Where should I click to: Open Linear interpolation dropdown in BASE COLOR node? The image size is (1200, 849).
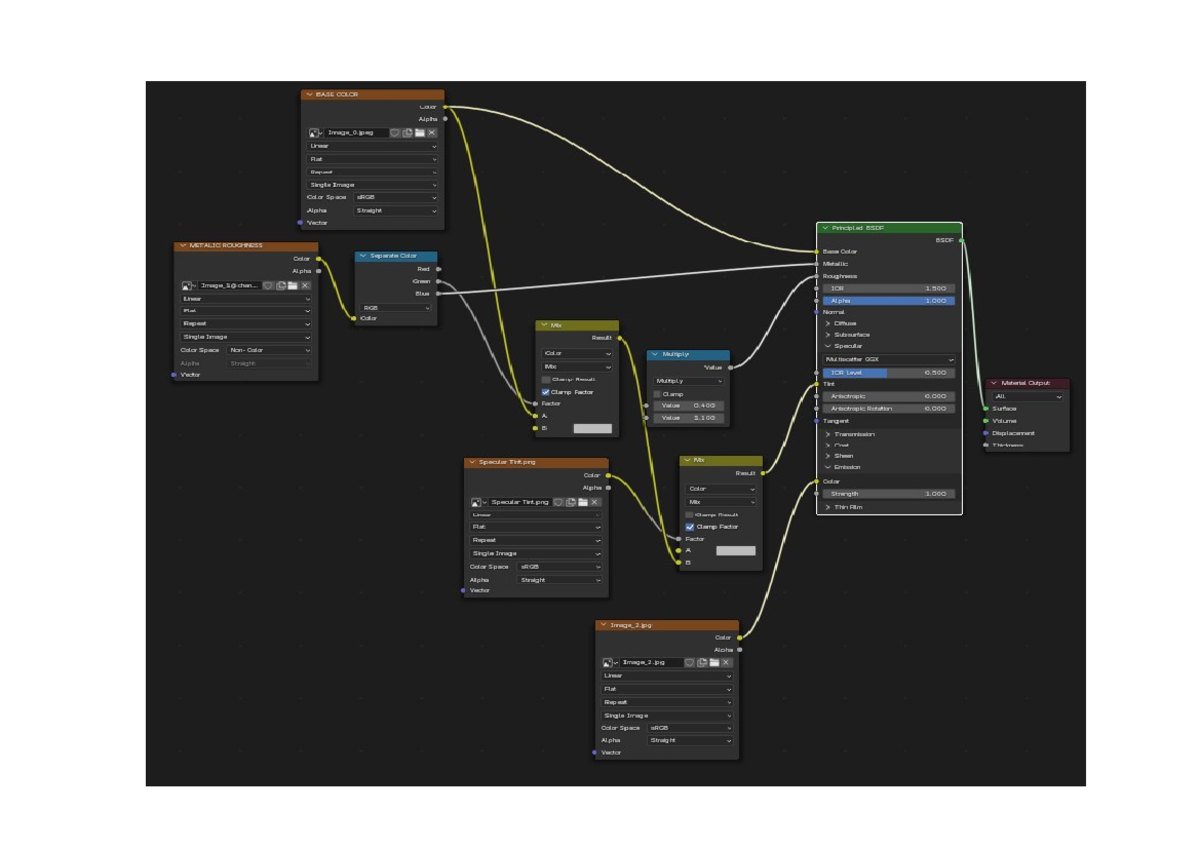pyautogui.click(x=373, y=146)
